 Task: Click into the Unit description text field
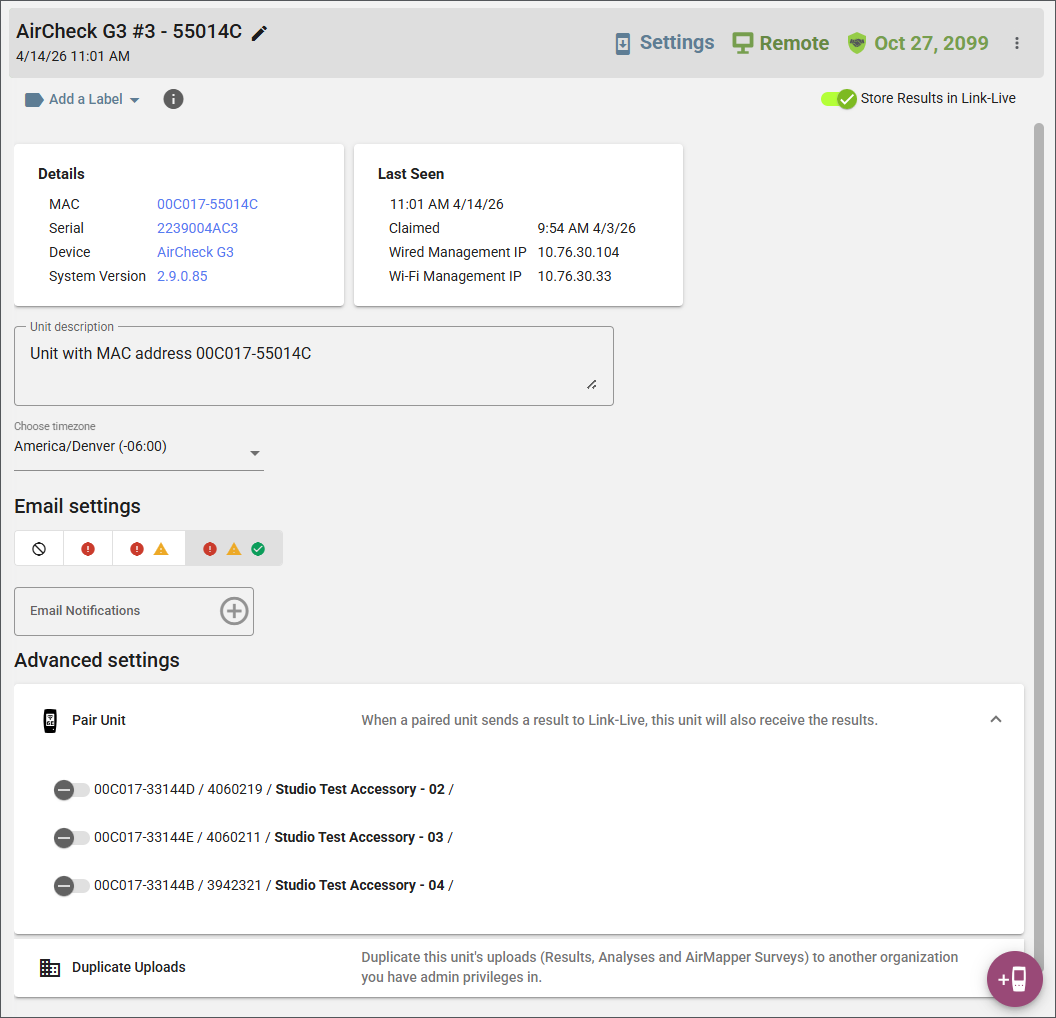click(x=314, y=366)
